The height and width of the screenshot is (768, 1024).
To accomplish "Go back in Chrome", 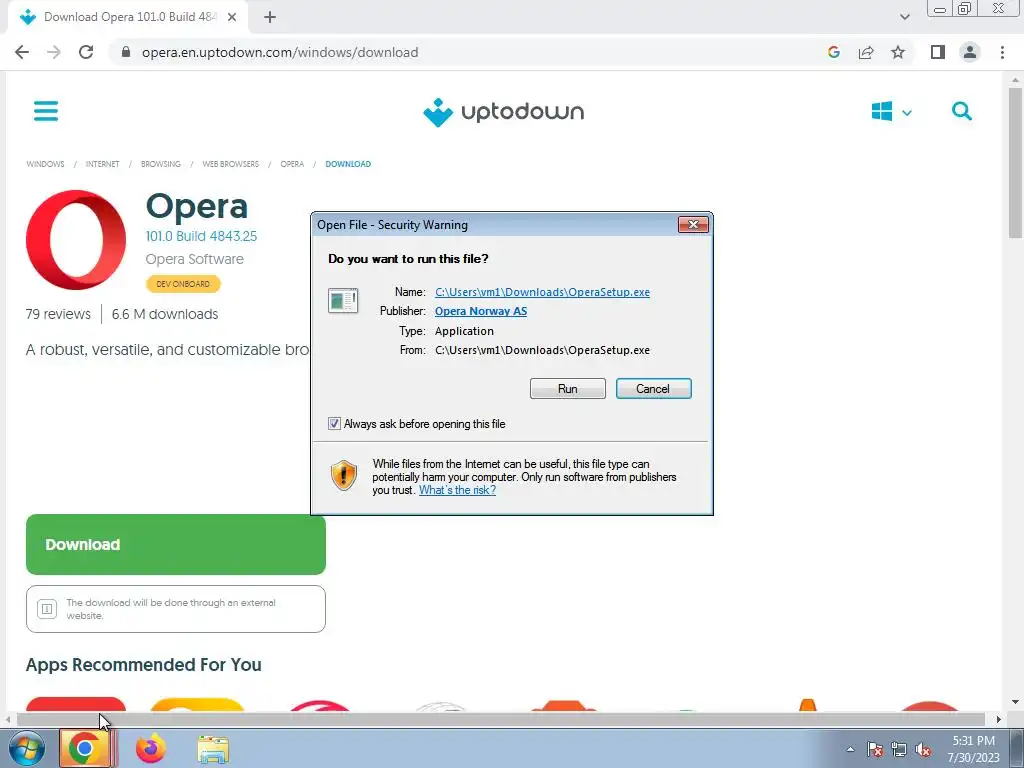I will tap(22, 52).
